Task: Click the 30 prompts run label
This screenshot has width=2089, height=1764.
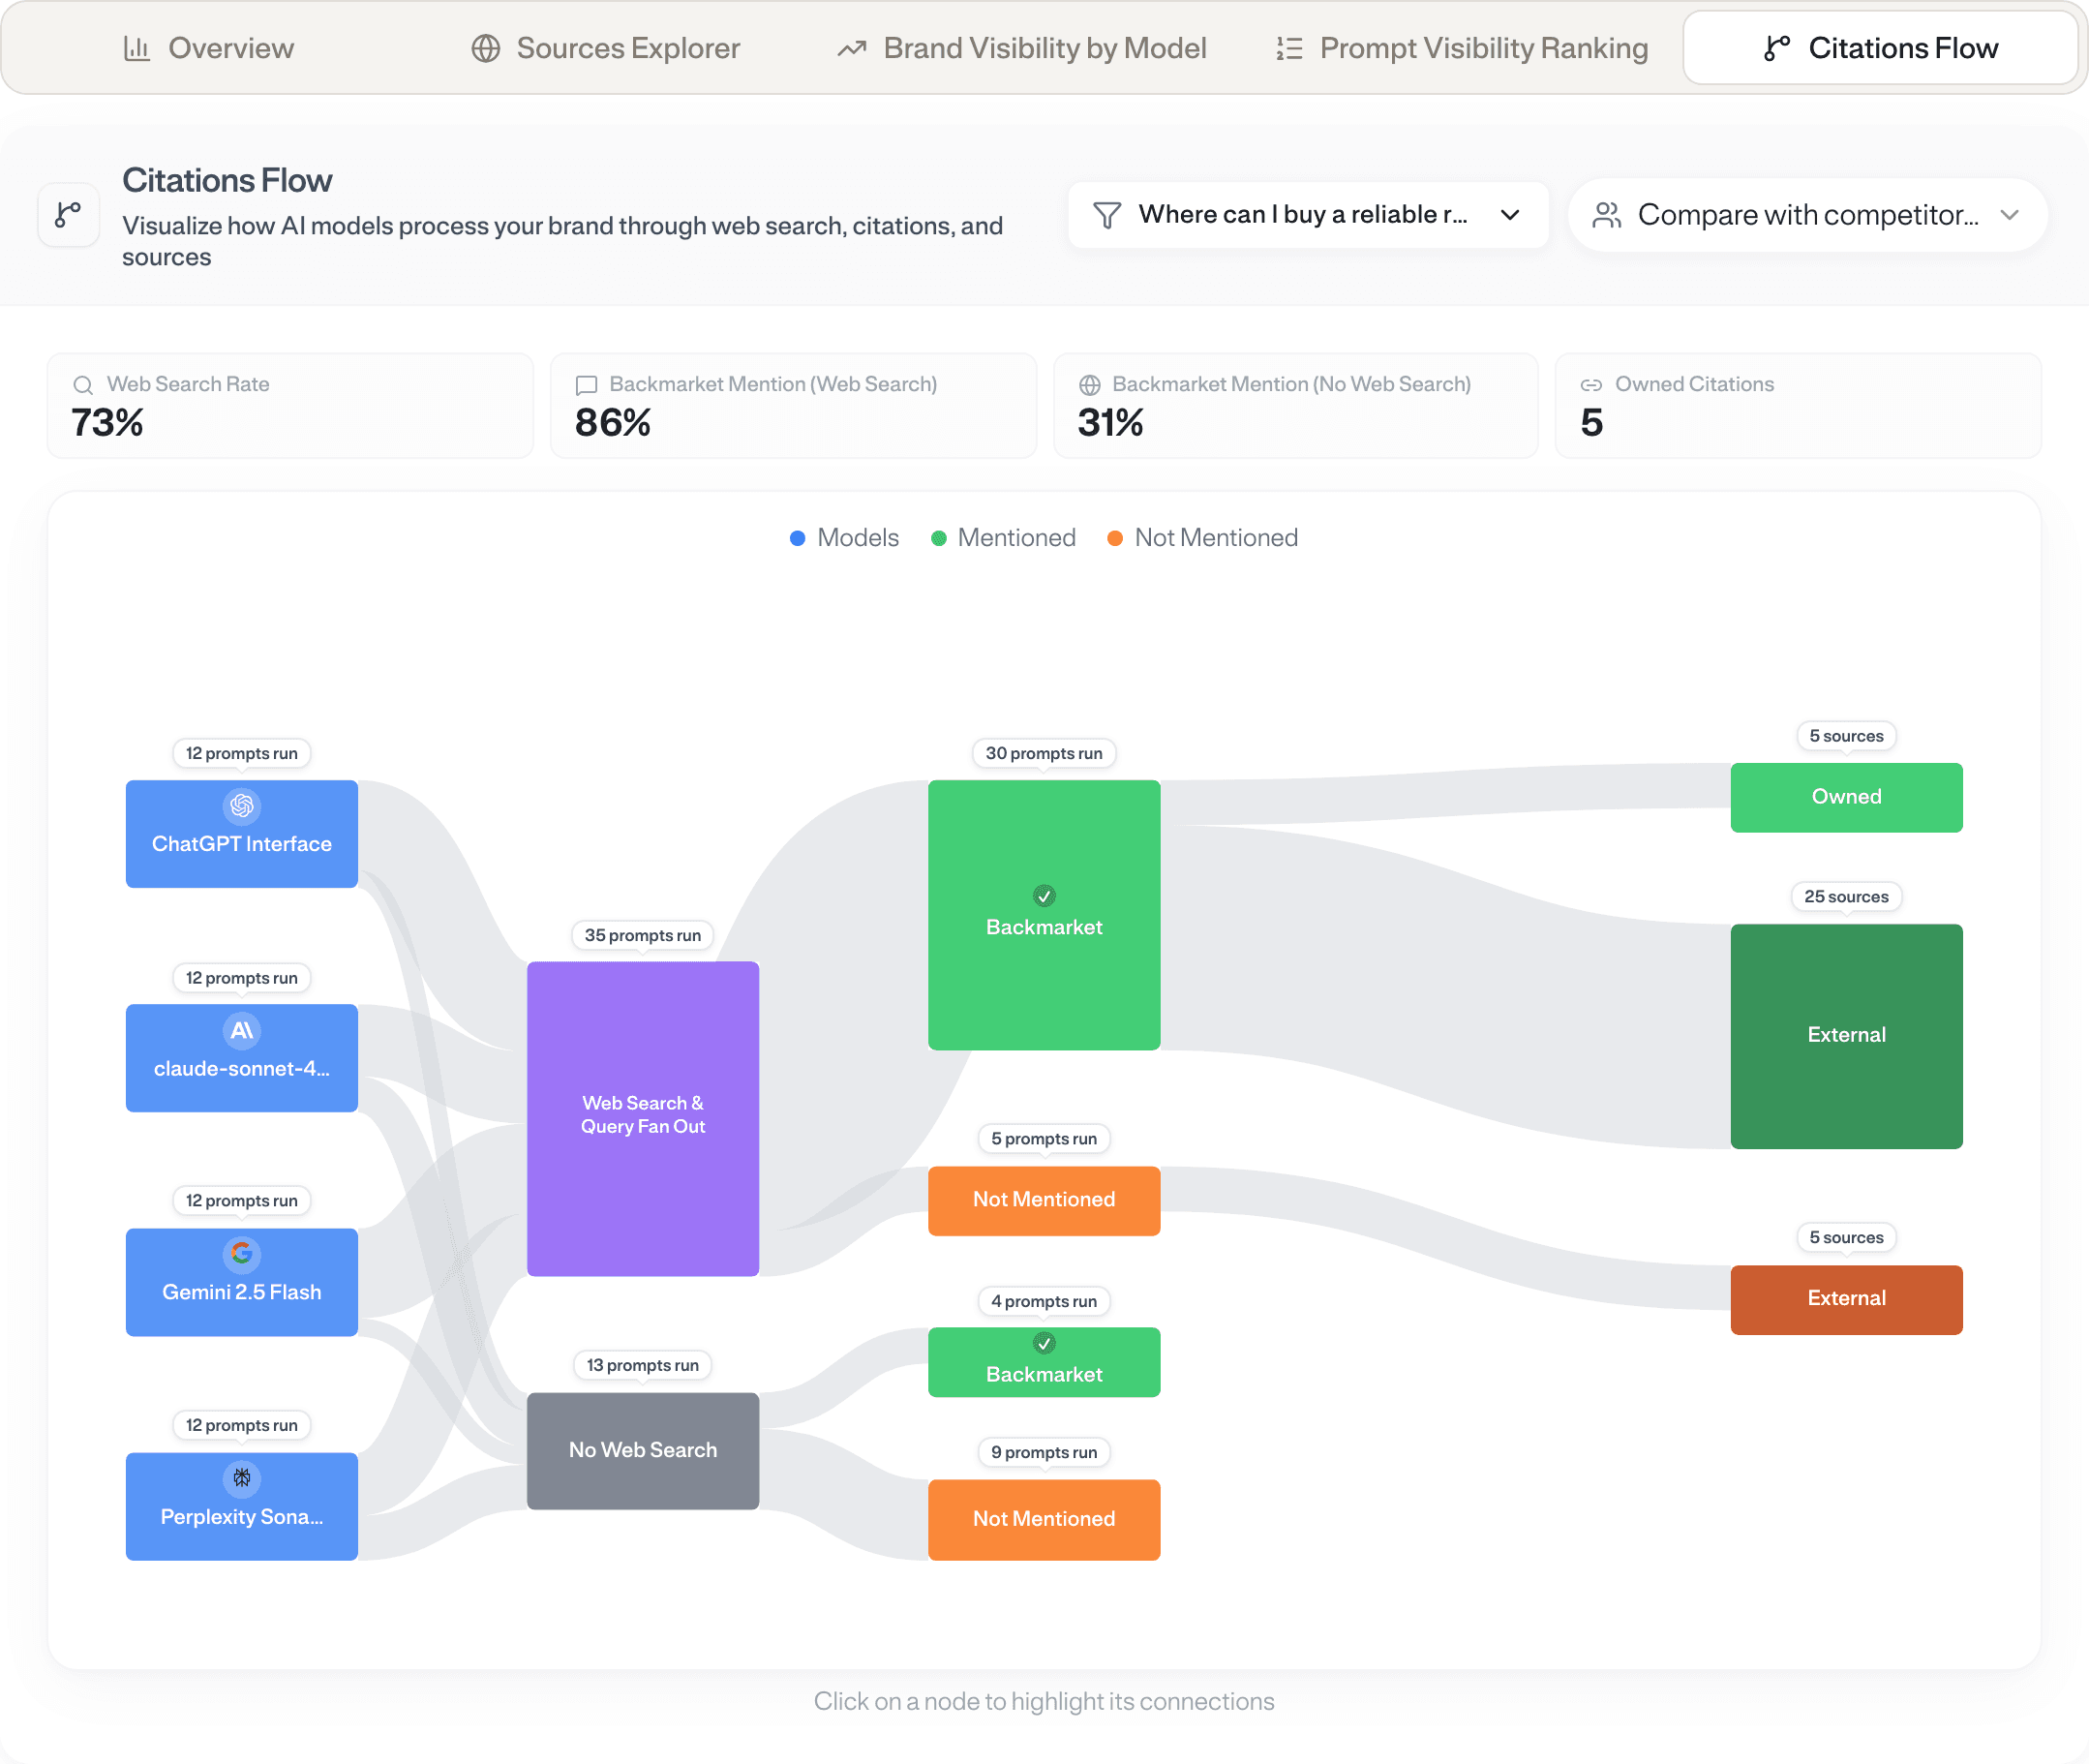Action: 1044,754
